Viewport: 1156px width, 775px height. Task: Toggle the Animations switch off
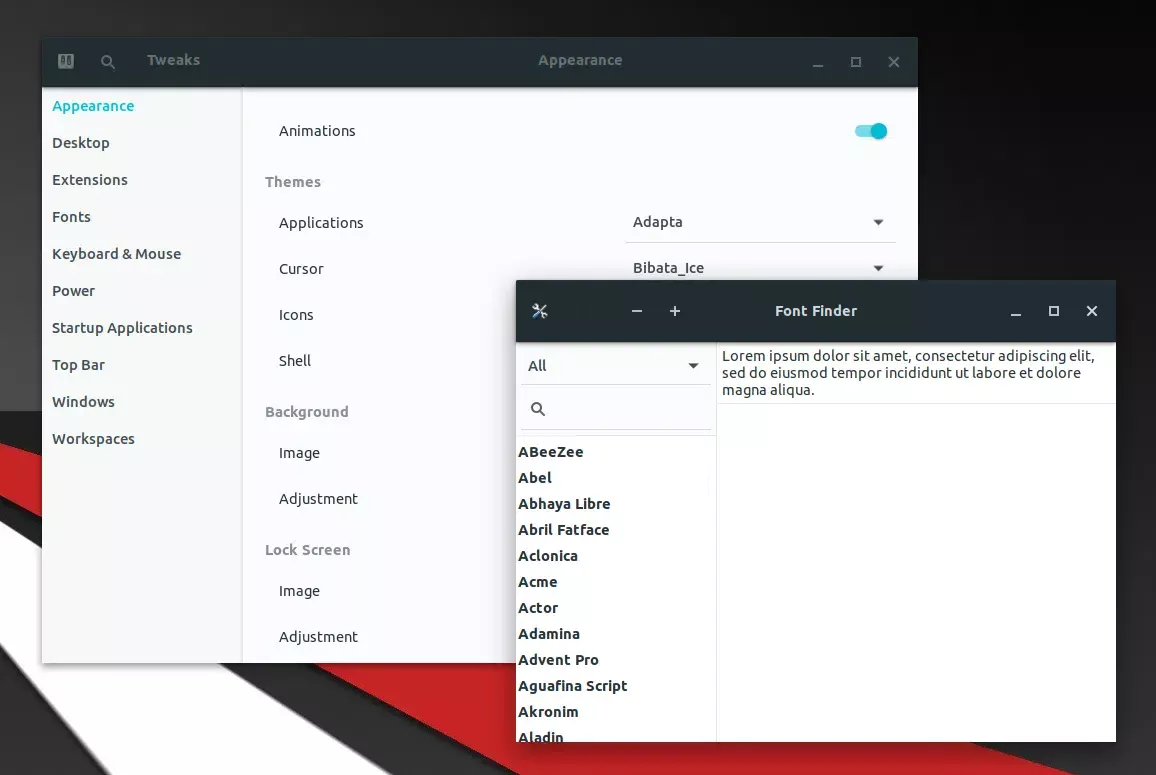coord(871,131)
